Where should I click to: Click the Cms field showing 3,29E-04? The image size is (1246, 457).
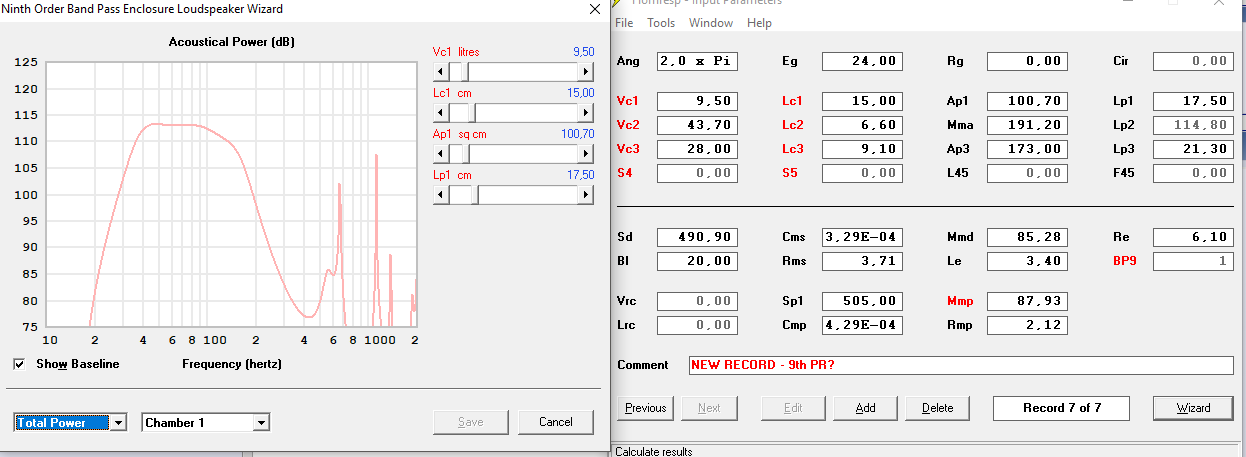coord(862,238)
